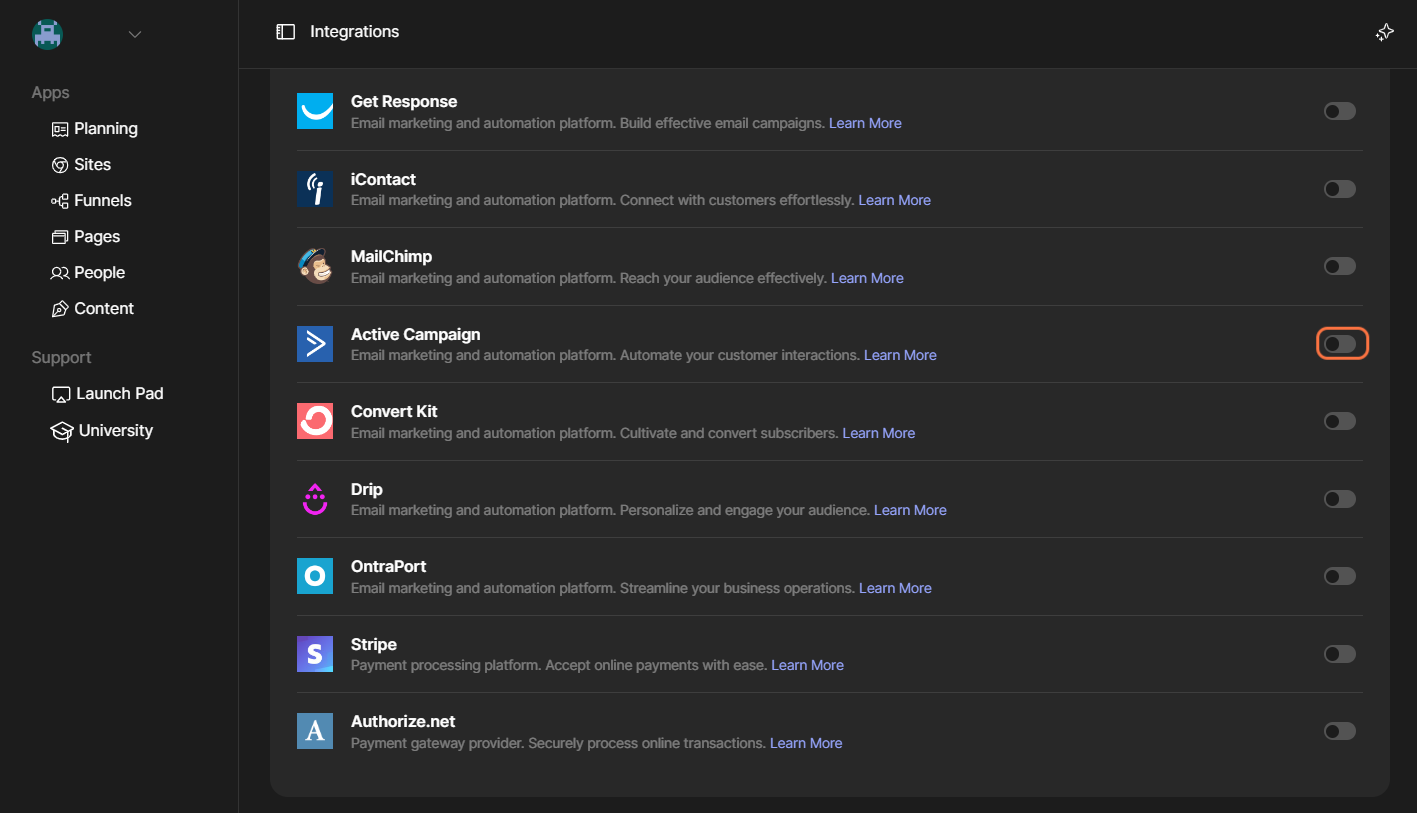Turn on the MailChimp toggle

pyautogui.click(x=1340, y=266)
